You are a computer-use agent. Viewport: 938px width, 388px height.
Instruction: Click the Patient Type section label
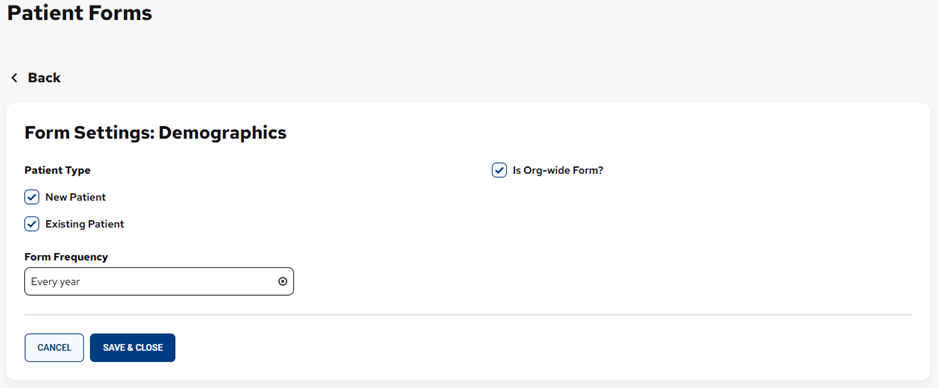57,170
